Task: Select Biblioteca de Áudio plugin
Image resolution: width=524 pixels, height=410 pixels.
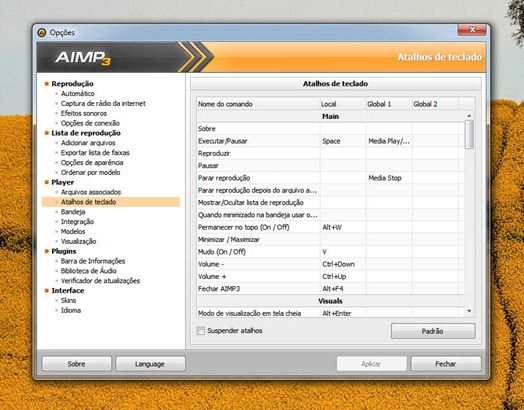Action: click(x=89, y=271)
